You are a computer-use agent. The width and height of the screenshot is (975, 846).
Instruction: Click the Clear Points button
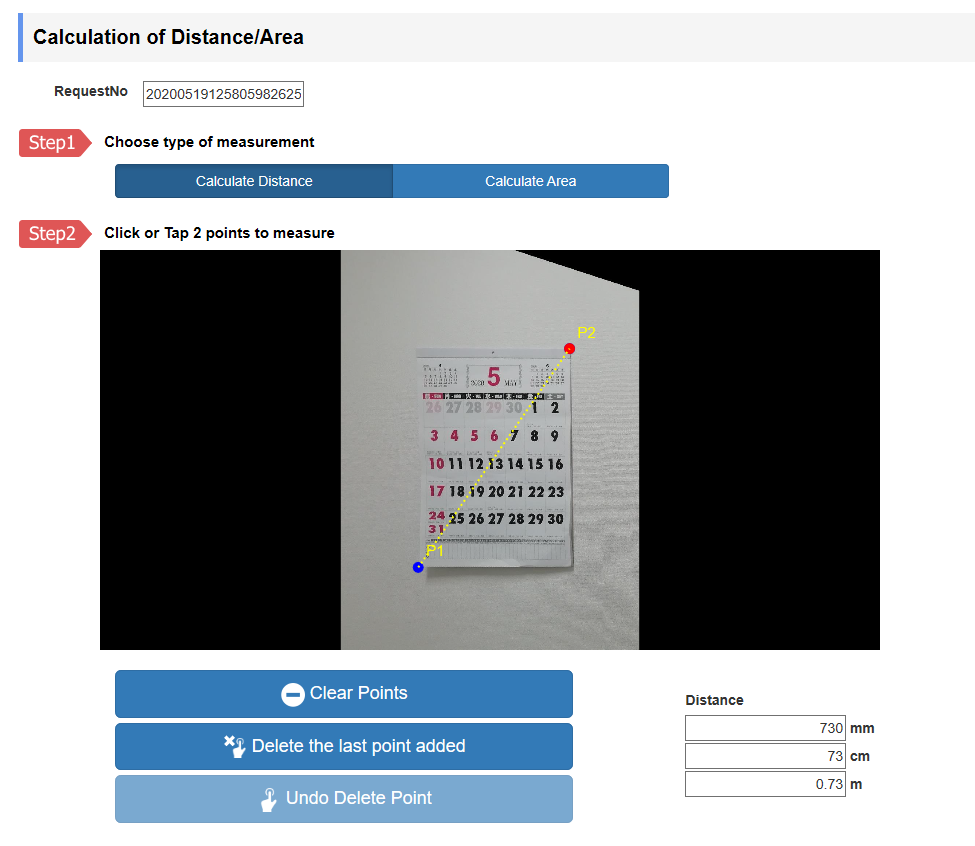click(344, 694)
